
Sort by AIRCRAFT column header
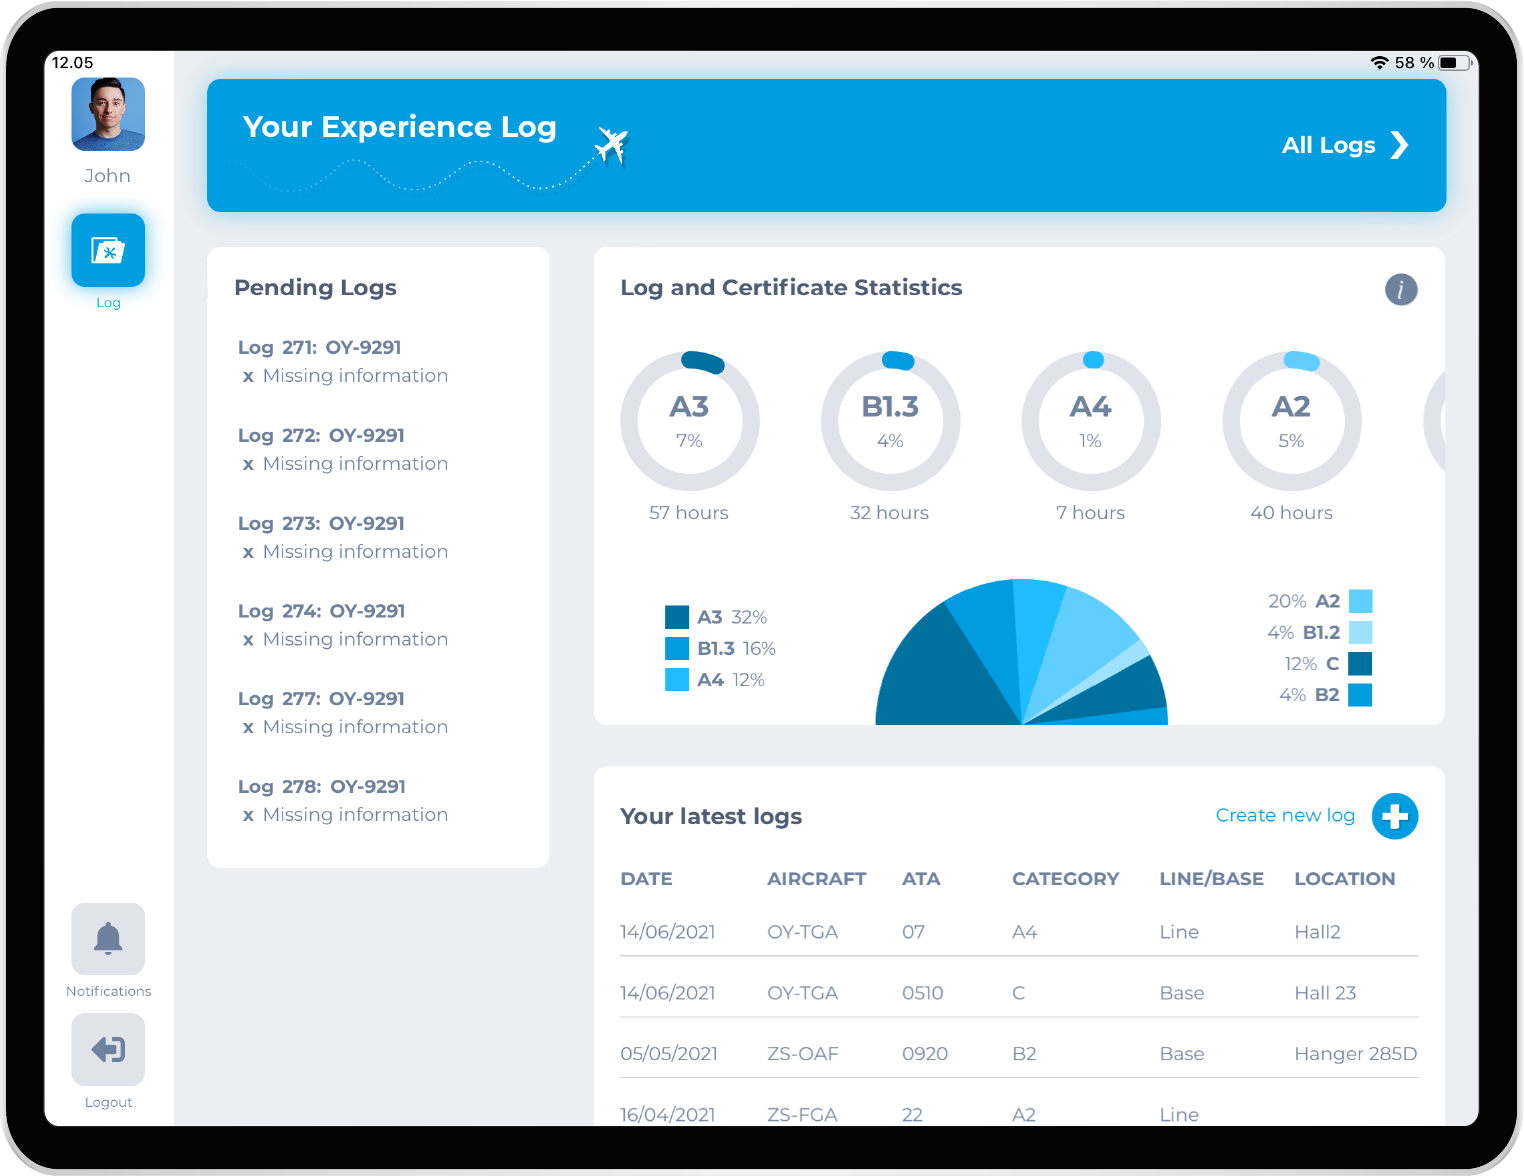[816, 879]
